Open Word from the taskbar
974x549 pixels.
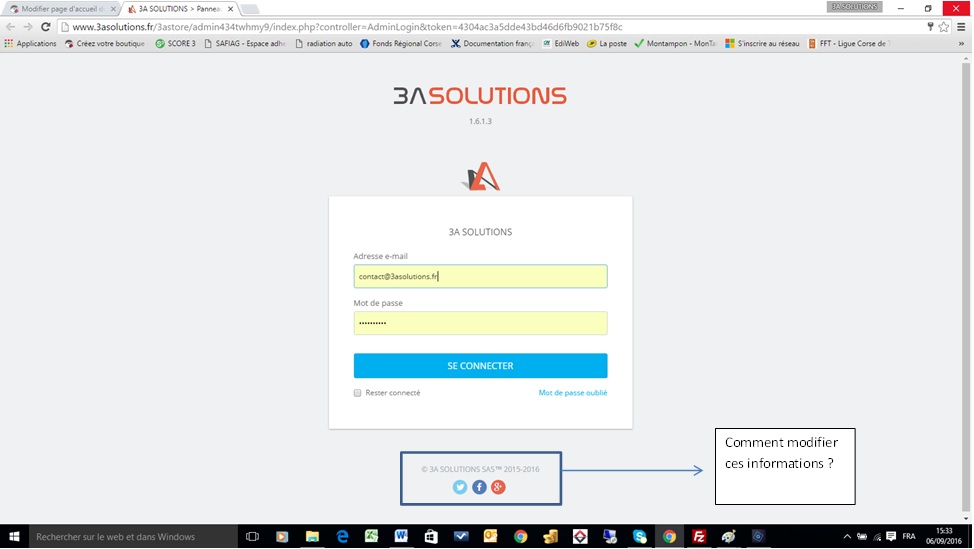point(401,537)
